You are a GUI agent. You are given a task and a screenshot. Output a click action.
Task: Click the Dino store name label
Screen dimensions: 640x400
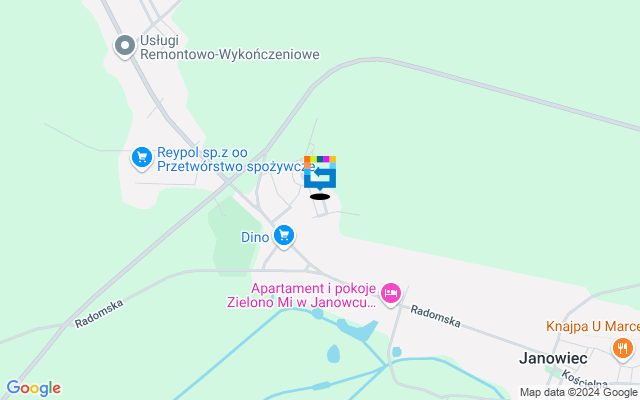(x=255, y=237)
